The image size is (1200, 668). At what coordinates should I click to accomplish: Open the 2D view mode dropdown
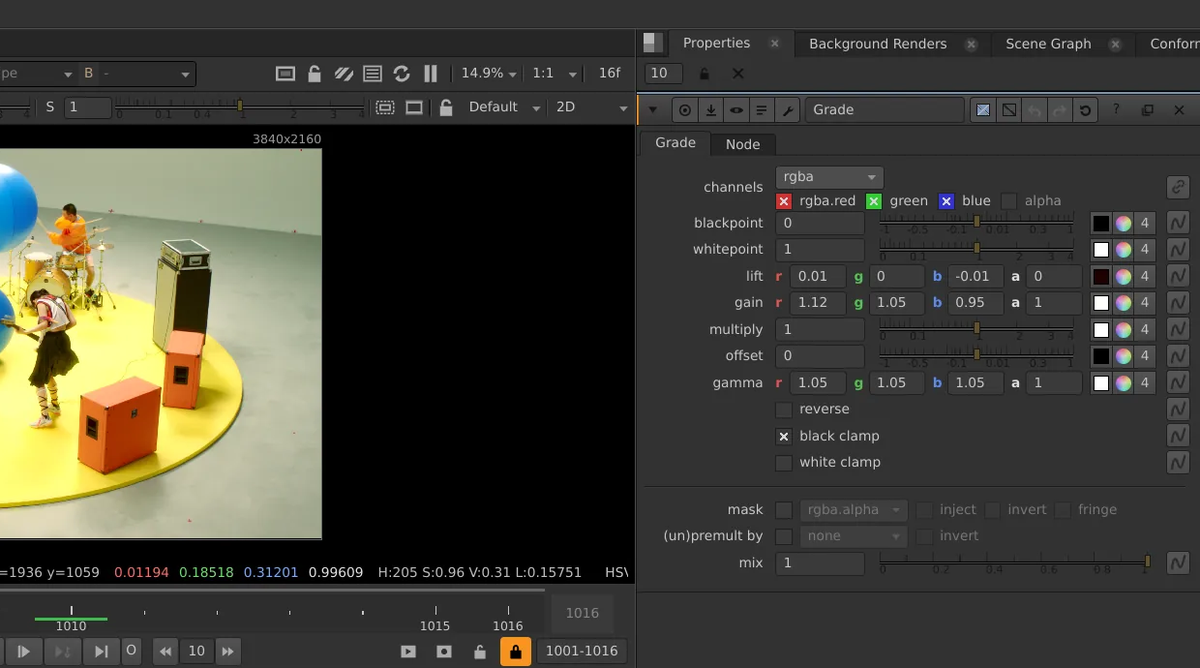590,107
